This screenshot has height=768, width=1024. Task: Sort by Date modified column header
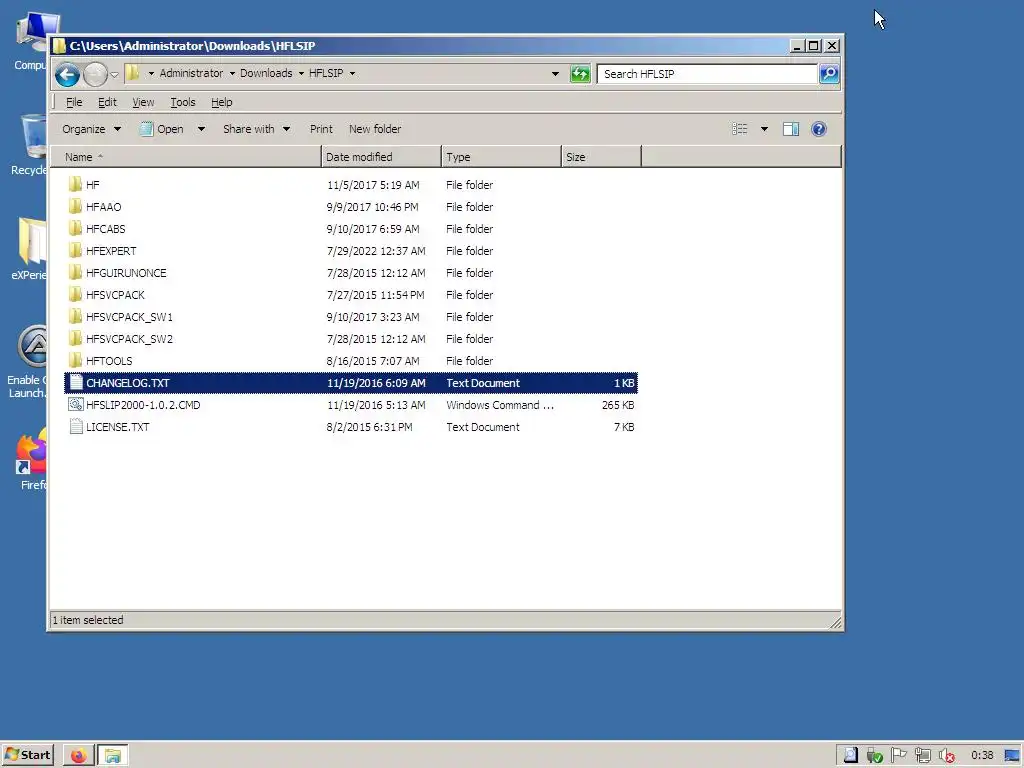point(381,157)
